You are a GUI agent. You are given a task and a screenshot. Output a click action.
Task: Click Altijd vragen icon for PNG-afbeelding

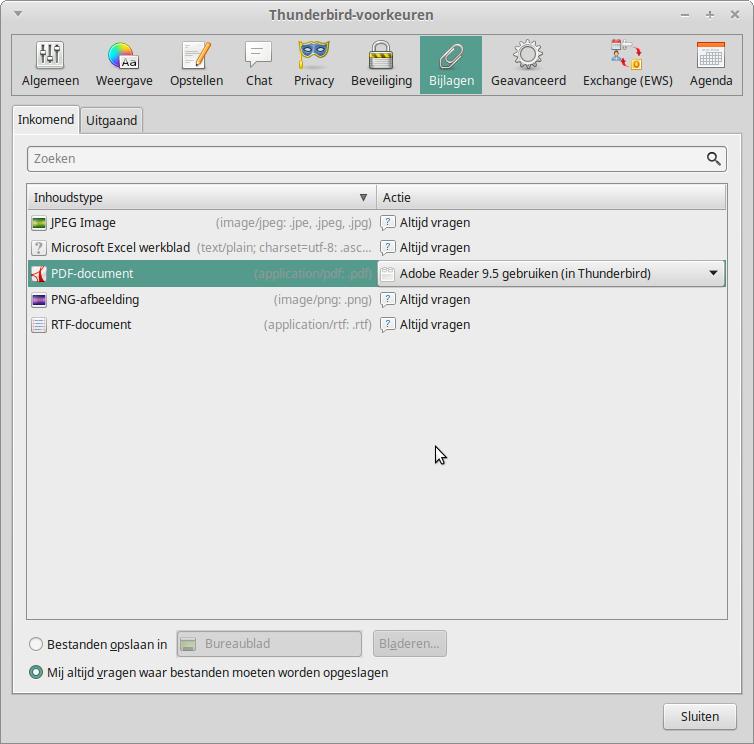click(x=388, y=300)
